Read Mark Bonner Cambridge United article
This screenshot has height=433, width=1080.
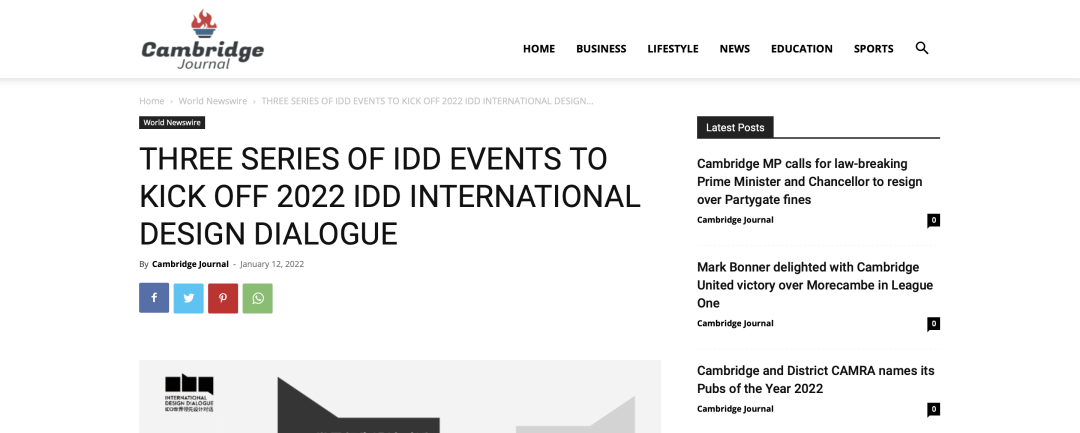coord(815,285)
